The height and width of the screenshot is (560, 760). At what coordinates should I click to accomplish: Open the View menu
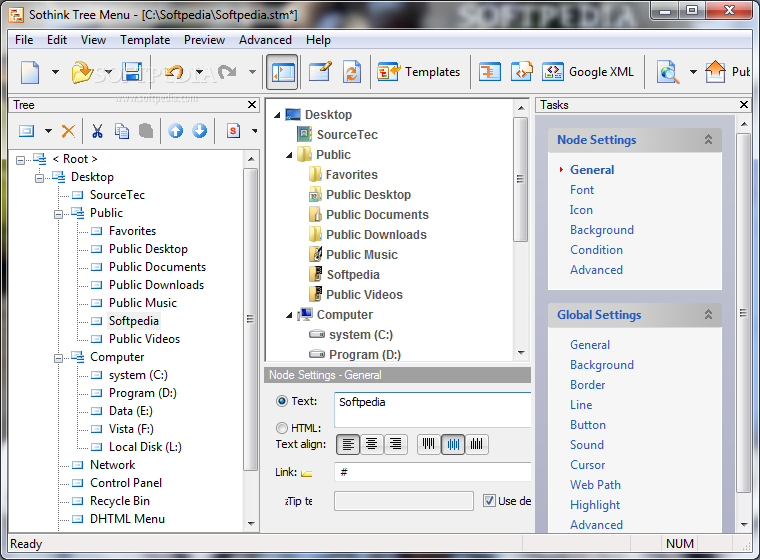click(x=93, y=40)
